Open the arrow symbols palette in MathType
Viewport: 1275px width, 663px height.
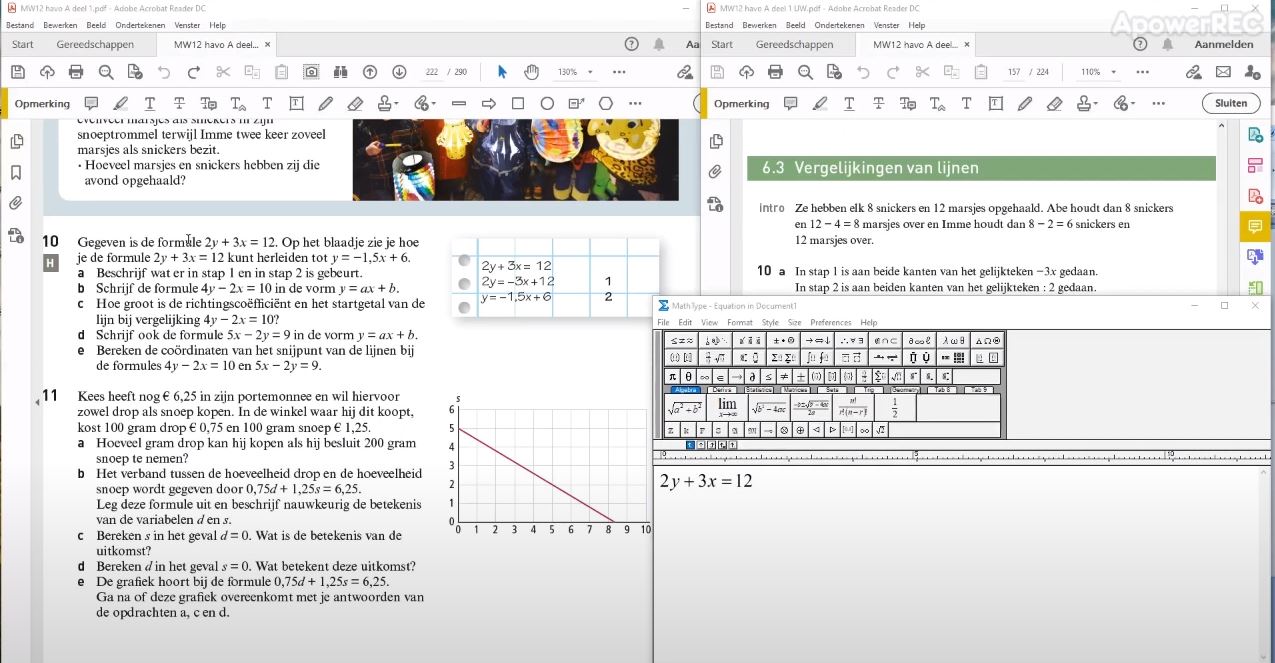pos(819,340)
